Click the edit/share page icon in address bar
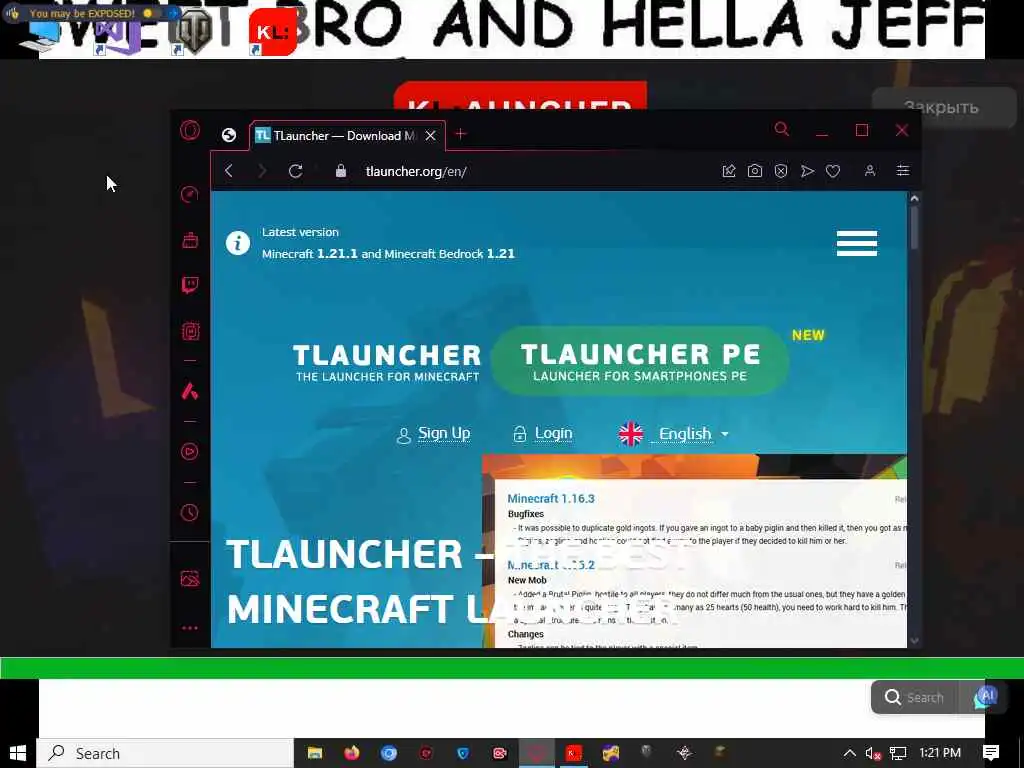 pos(729,171)
